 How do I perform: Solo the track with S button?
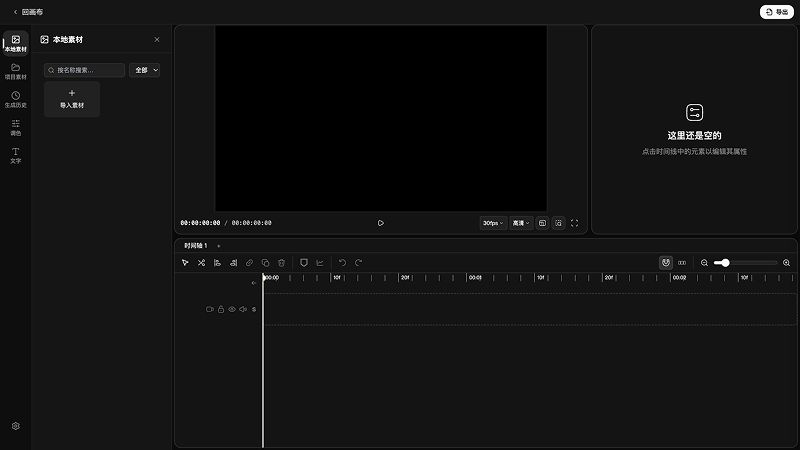[254, 309]
